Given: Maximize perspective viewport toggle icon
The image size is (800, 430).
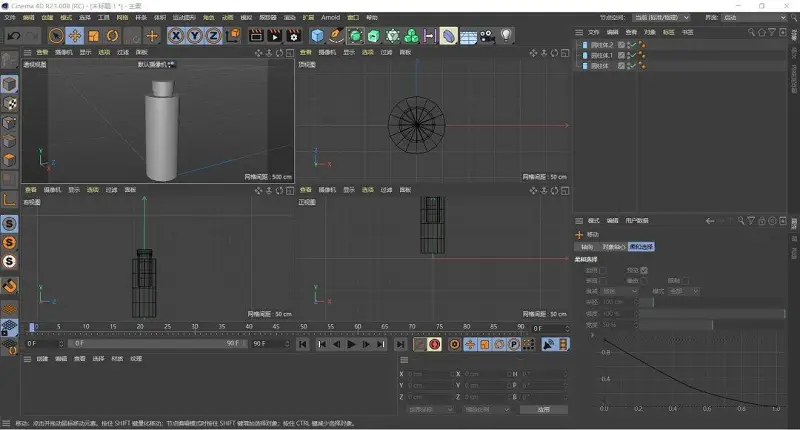Looking at the screenshot, I should coord(290,53).
